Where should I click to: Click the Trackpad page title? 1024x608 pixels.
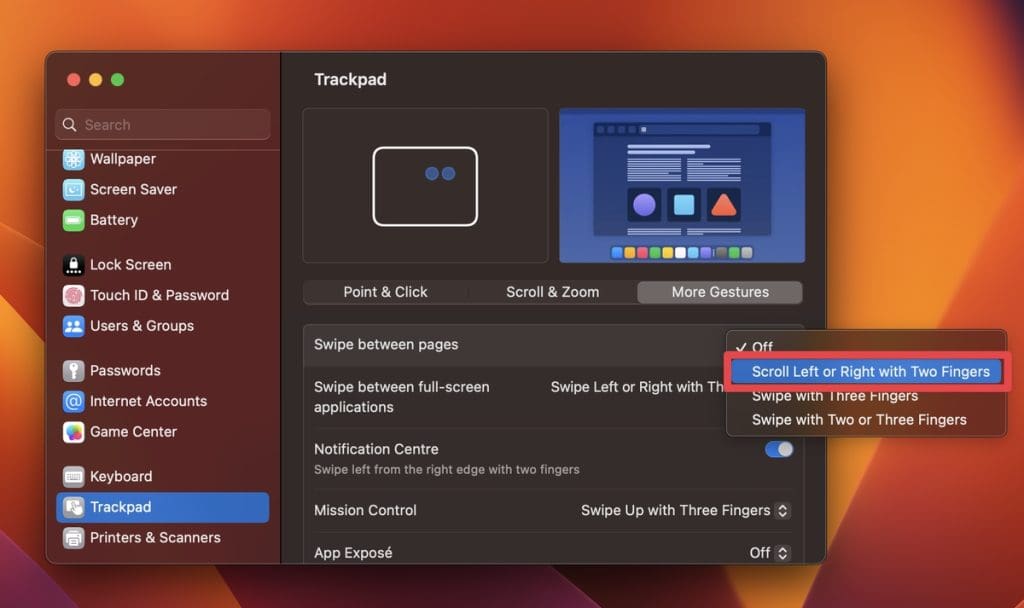pos(350,80)
